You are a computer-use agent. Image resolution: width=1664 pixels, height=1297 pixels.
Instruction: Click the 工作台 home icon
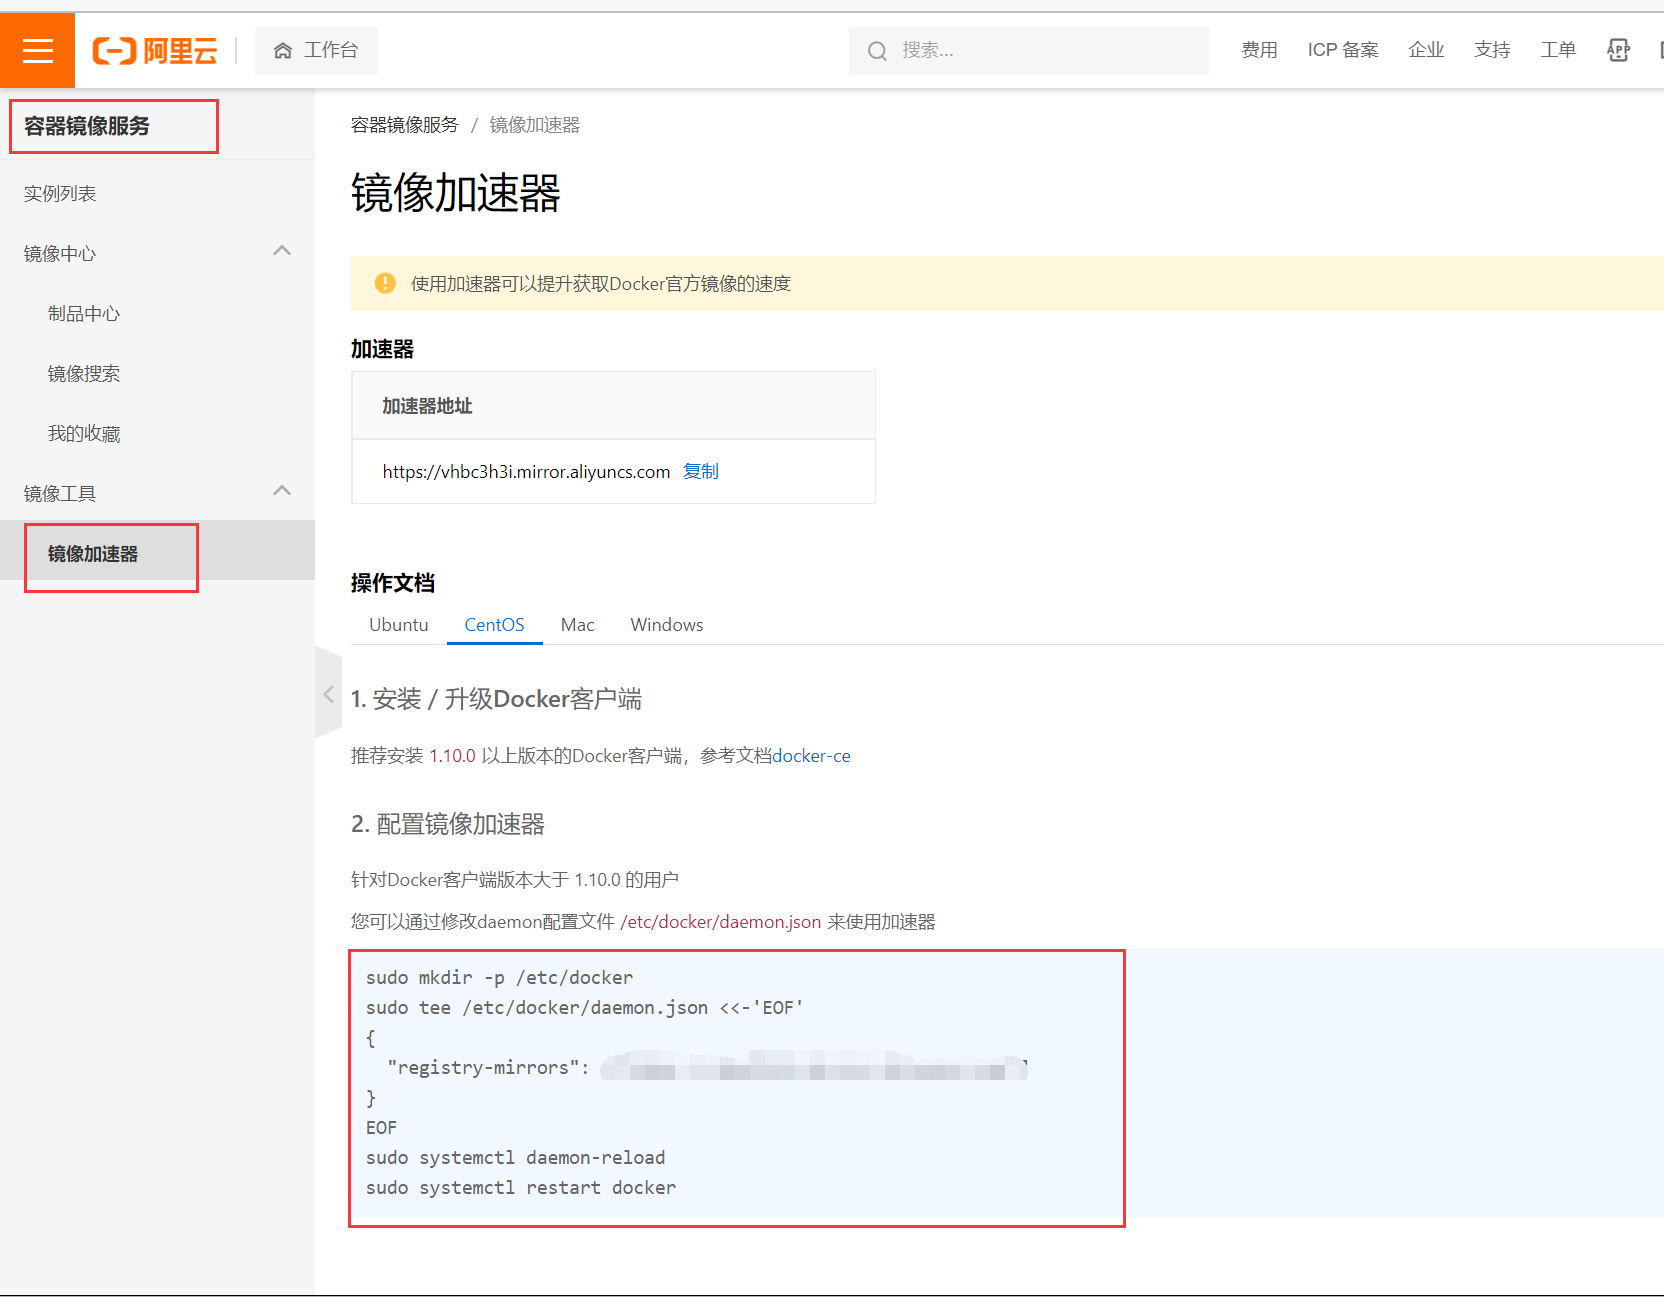pyautogui.click(x=284, y=50)
